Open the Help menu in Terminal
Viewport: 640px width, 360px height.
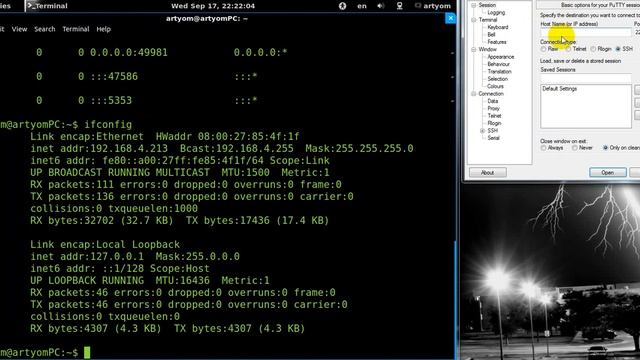pos(103,29)
